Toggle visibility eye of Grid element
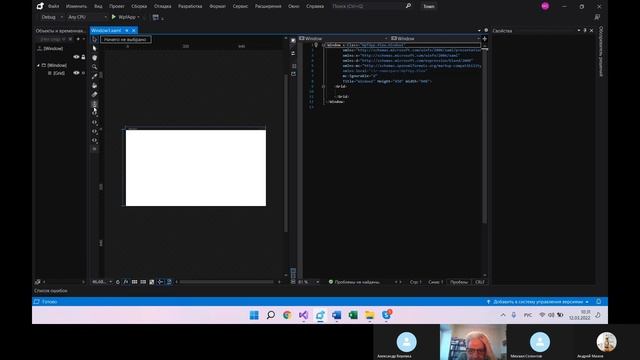The image size is (640, 360). point(76,73)
